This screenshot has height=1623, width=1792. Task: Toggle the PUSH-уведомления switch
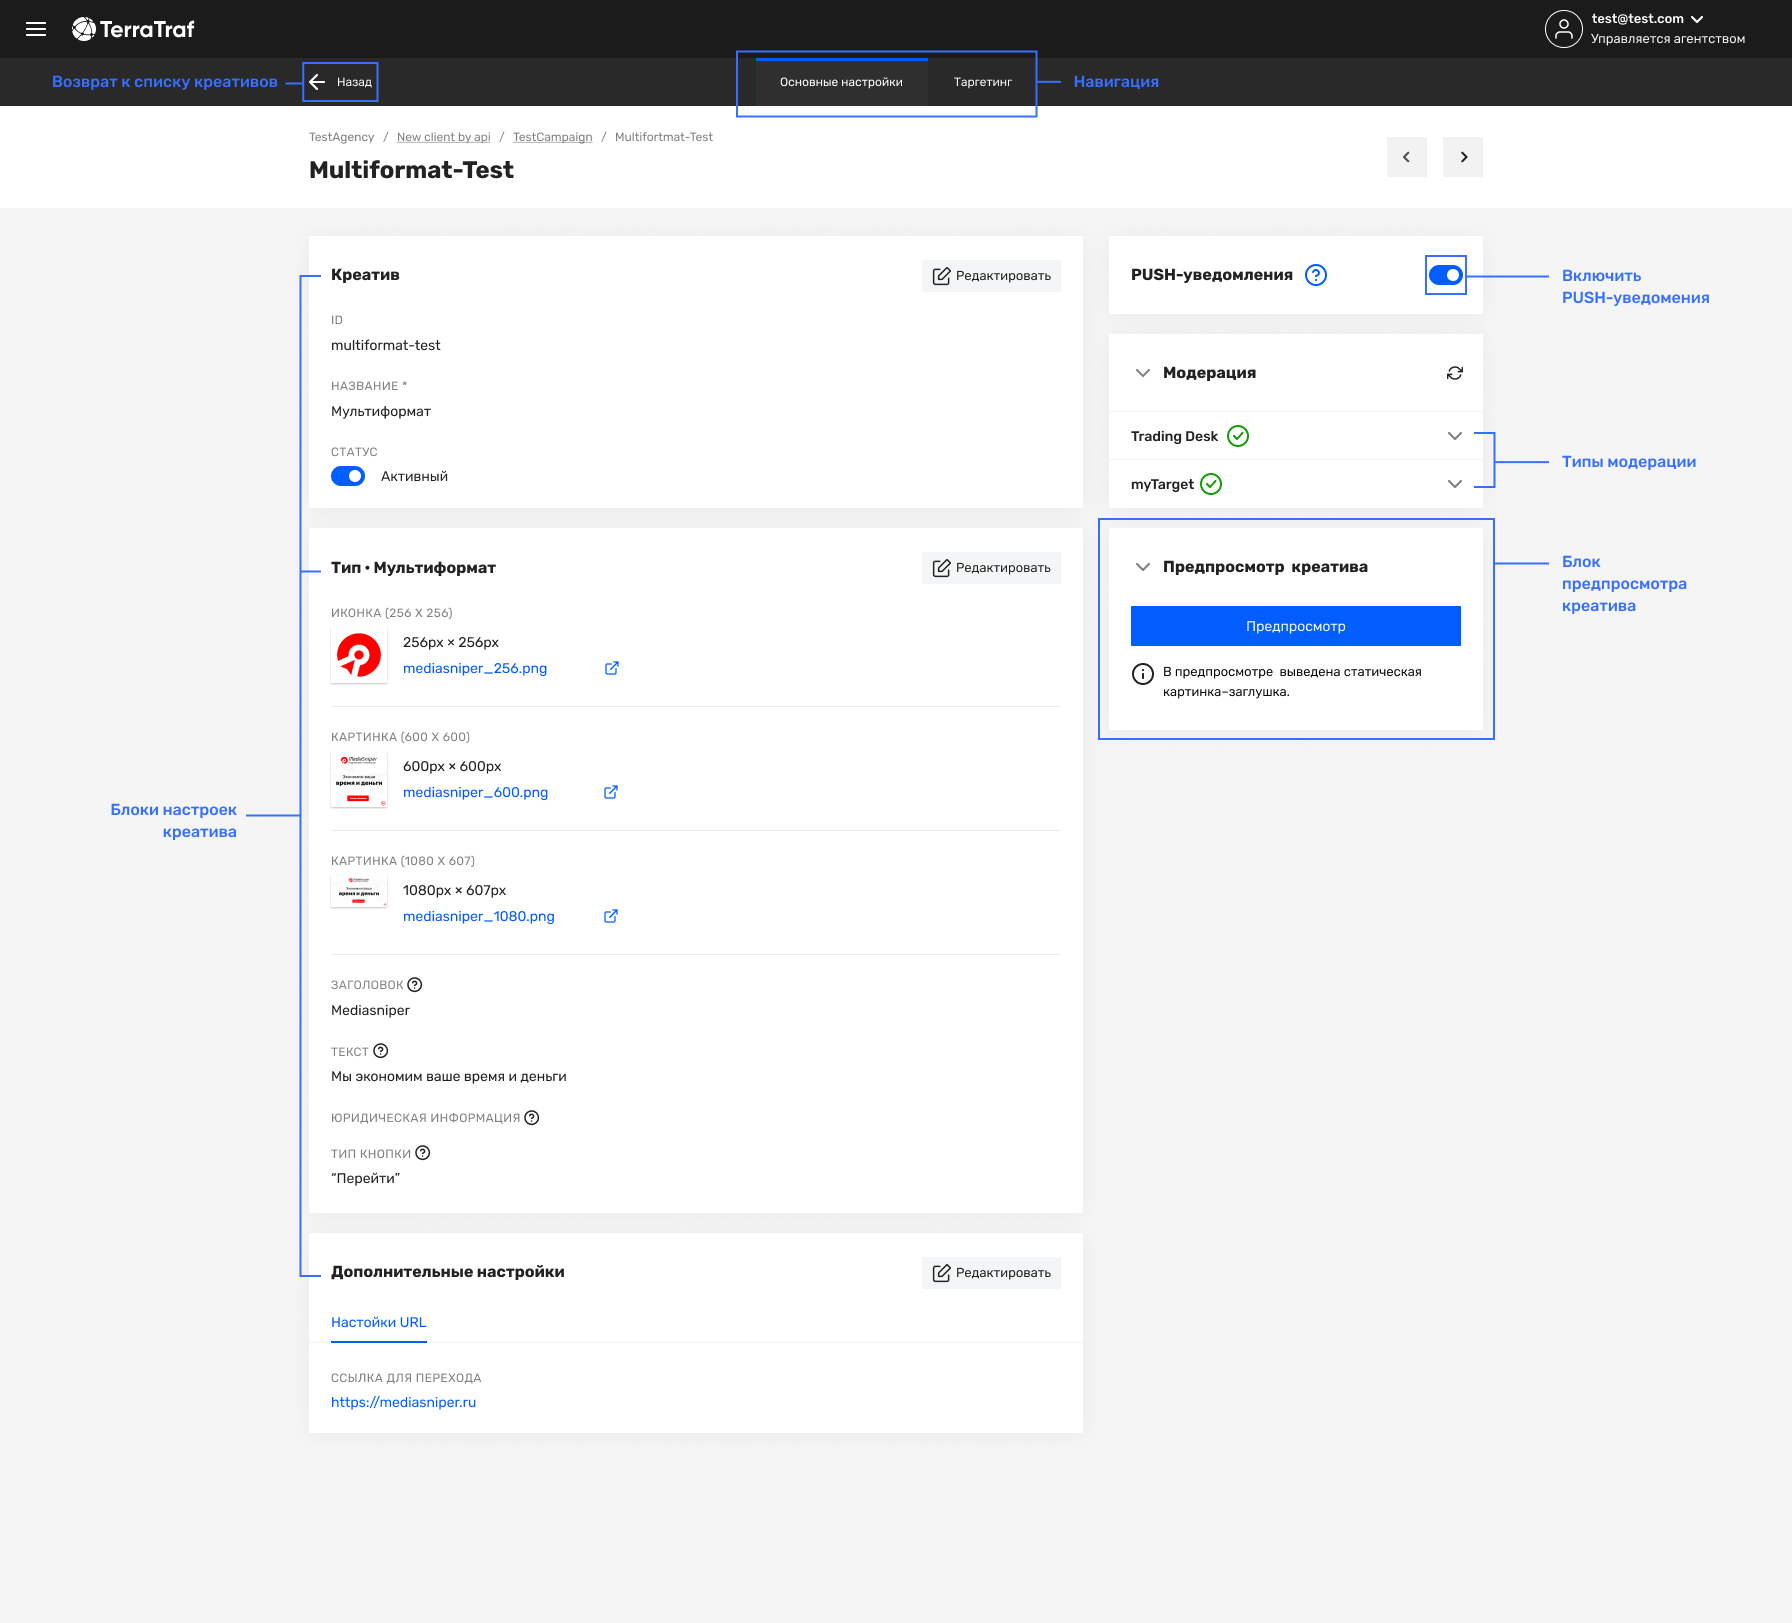(x=1446, y=275)
